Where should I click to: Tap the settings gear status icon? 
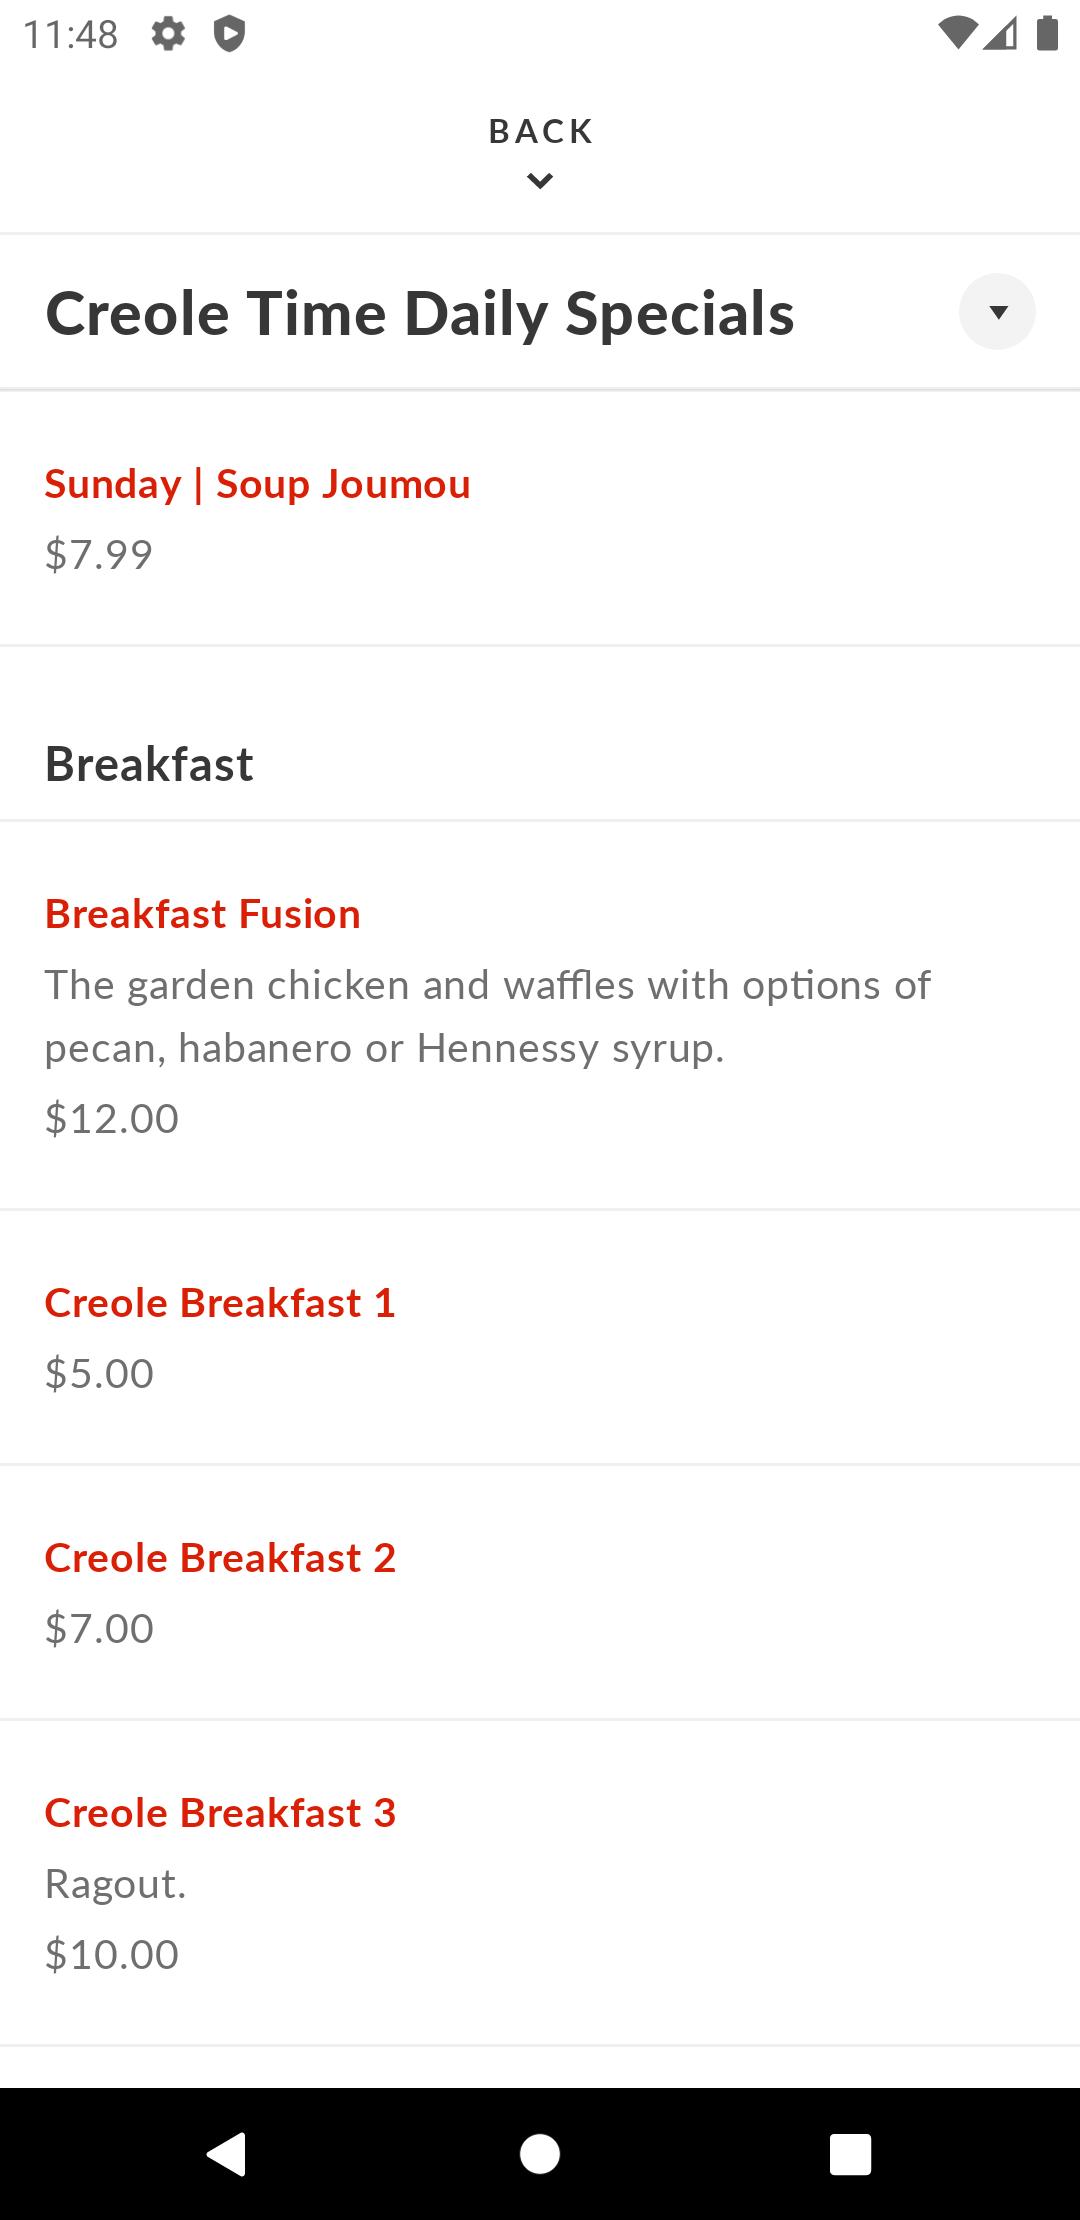(168, 34)
